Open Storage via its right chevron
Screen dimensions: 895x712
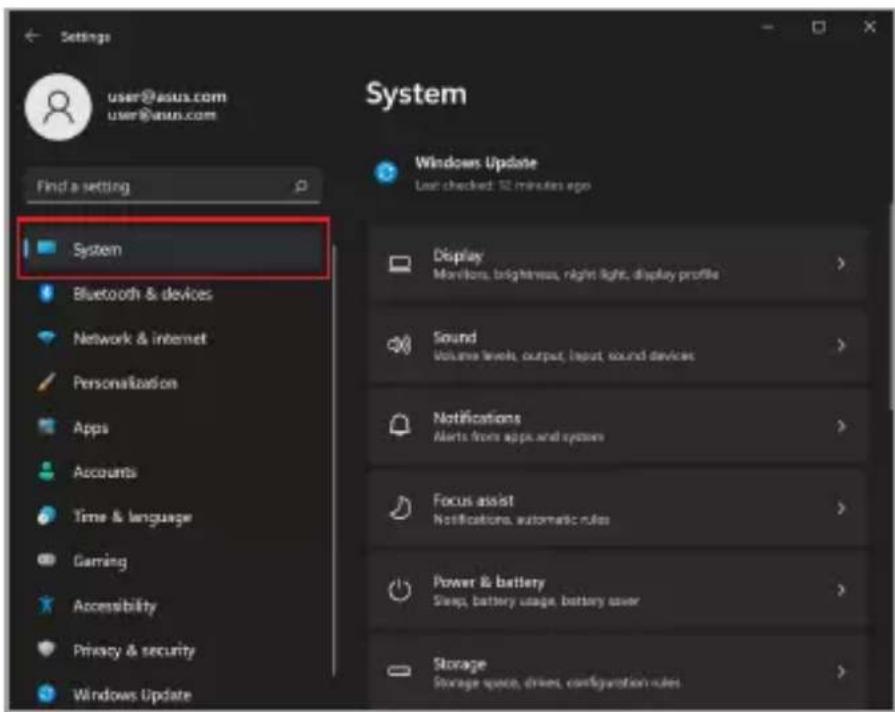coord(841,671)
